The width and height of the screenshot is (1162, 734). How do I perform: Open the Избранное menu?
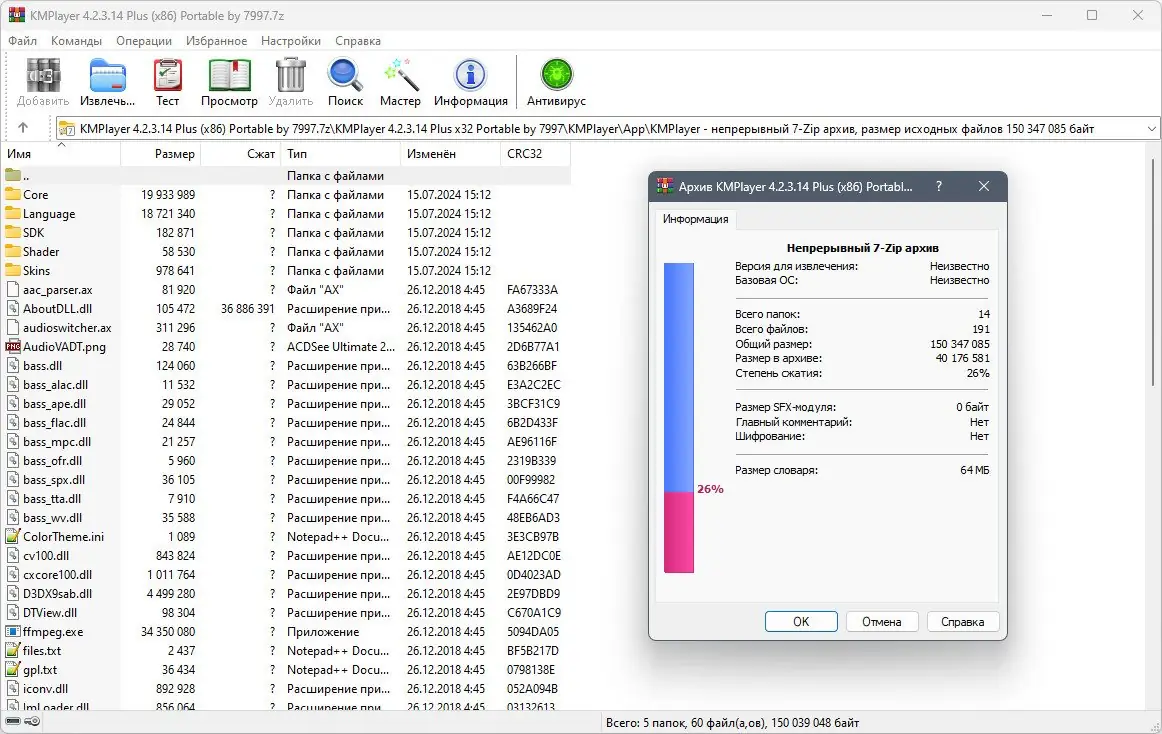coord(216,41)
